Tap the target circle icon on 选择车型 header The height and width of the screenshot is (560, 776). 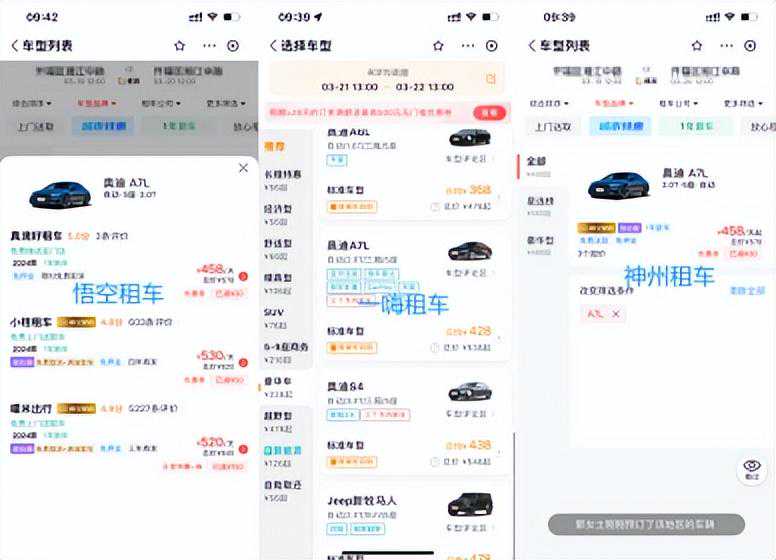[x=491, y=46]
